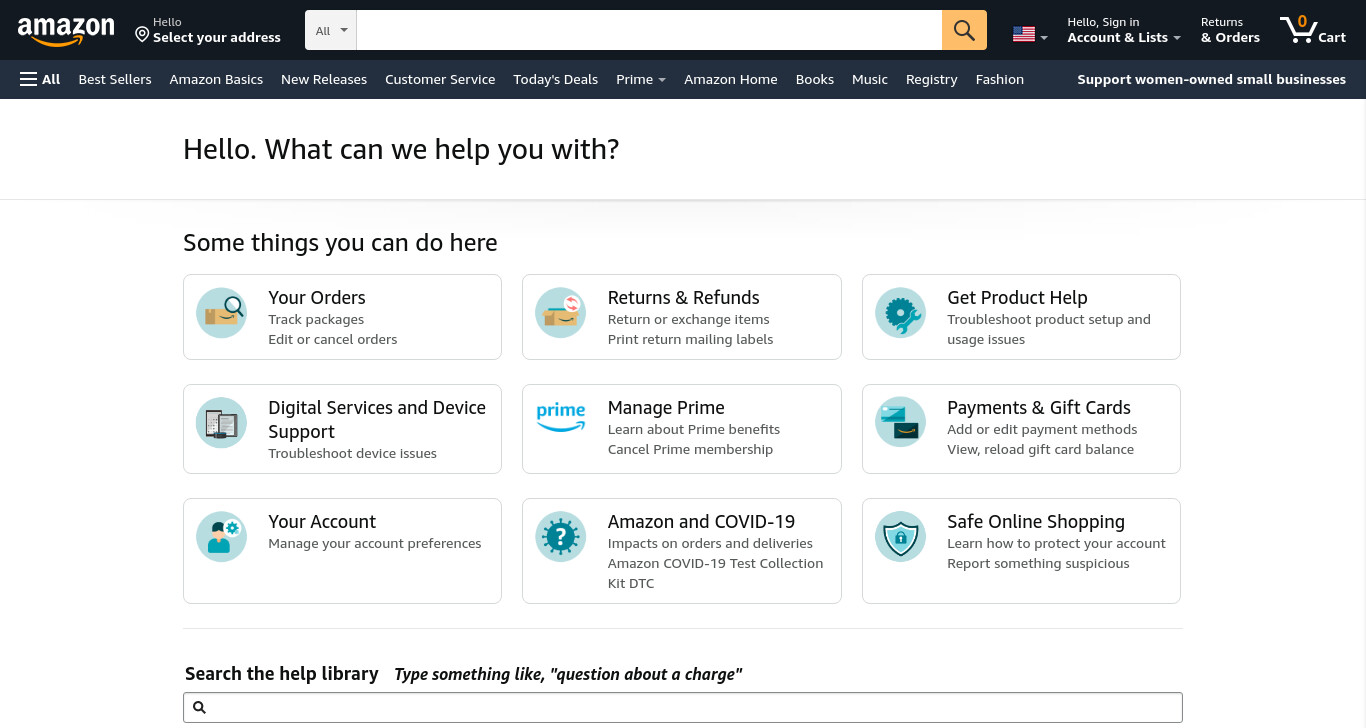This screenshot has width=1366, height=728.
Task: Open the All search category dropdown
Action: [x=331, y=30]
